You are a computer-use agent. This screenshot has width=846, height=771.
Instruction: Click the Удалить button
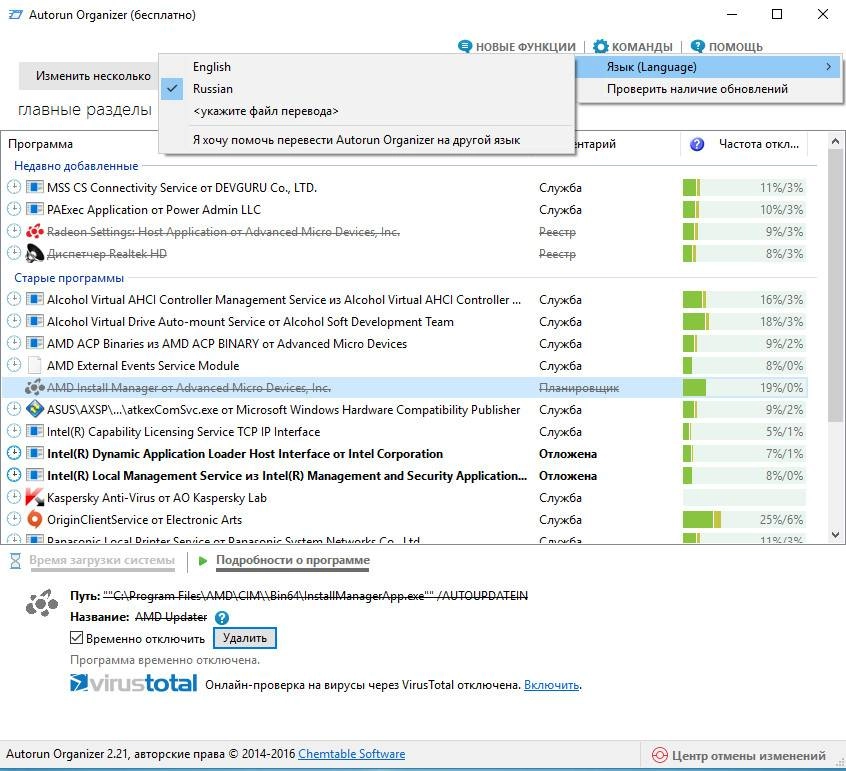[x=245, y=638]
